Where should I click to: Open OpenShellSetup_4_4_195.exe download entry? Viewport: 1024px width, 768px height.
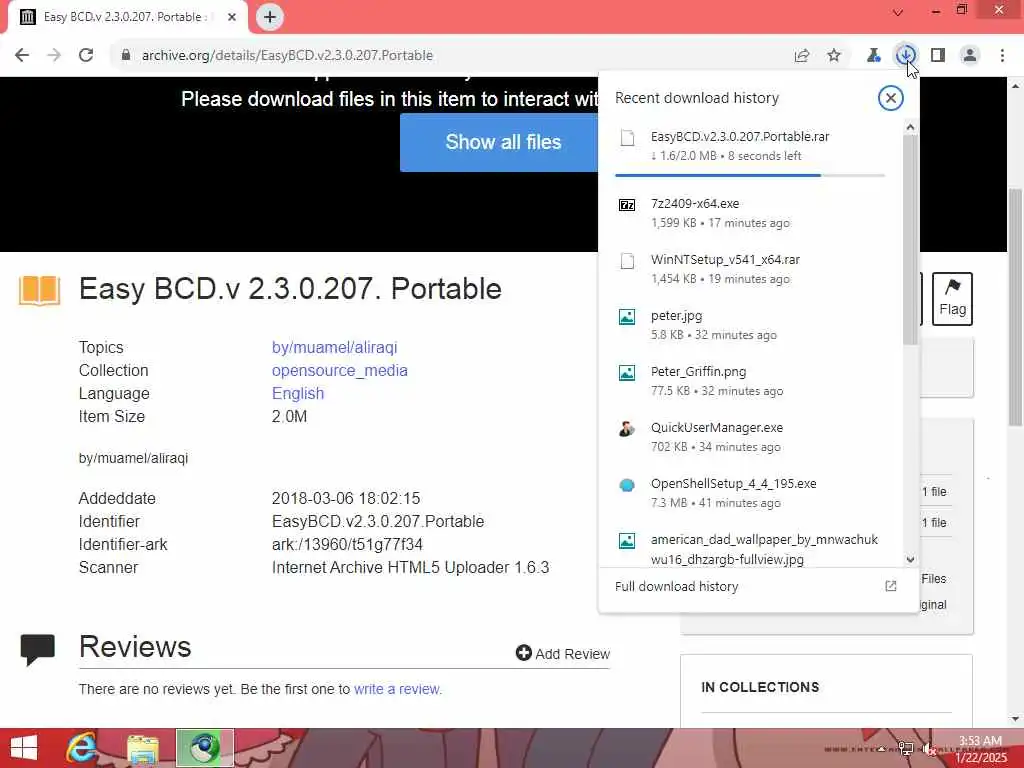pyautogui.click(x=750, y=494)
